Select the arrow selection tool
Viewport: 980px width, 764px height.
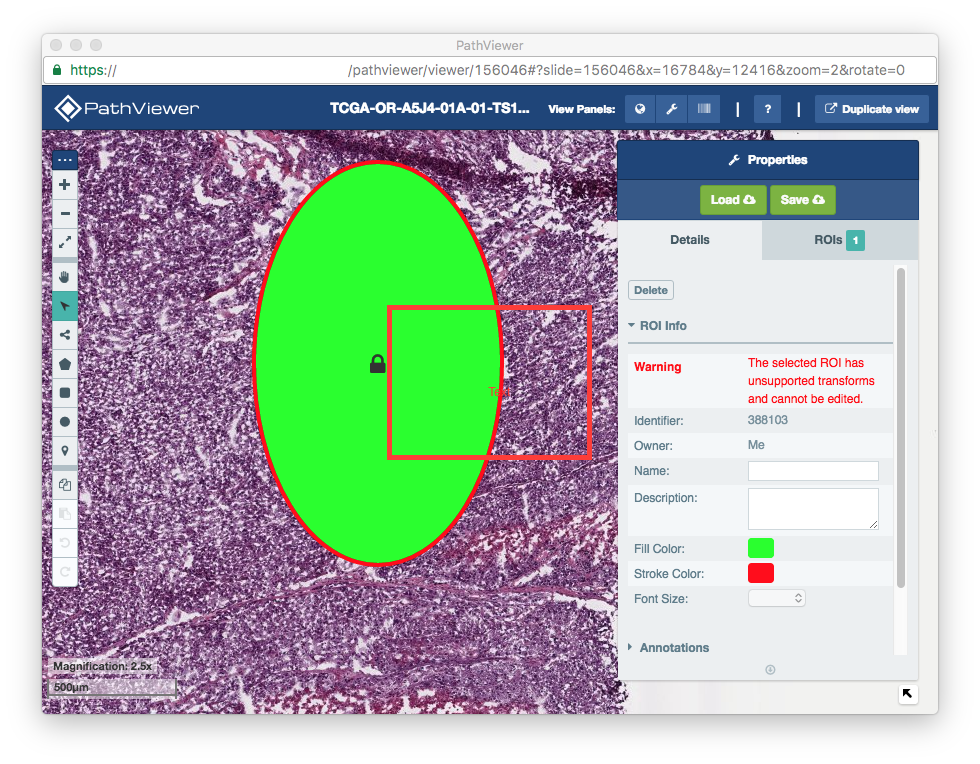(x=64, y=306)
